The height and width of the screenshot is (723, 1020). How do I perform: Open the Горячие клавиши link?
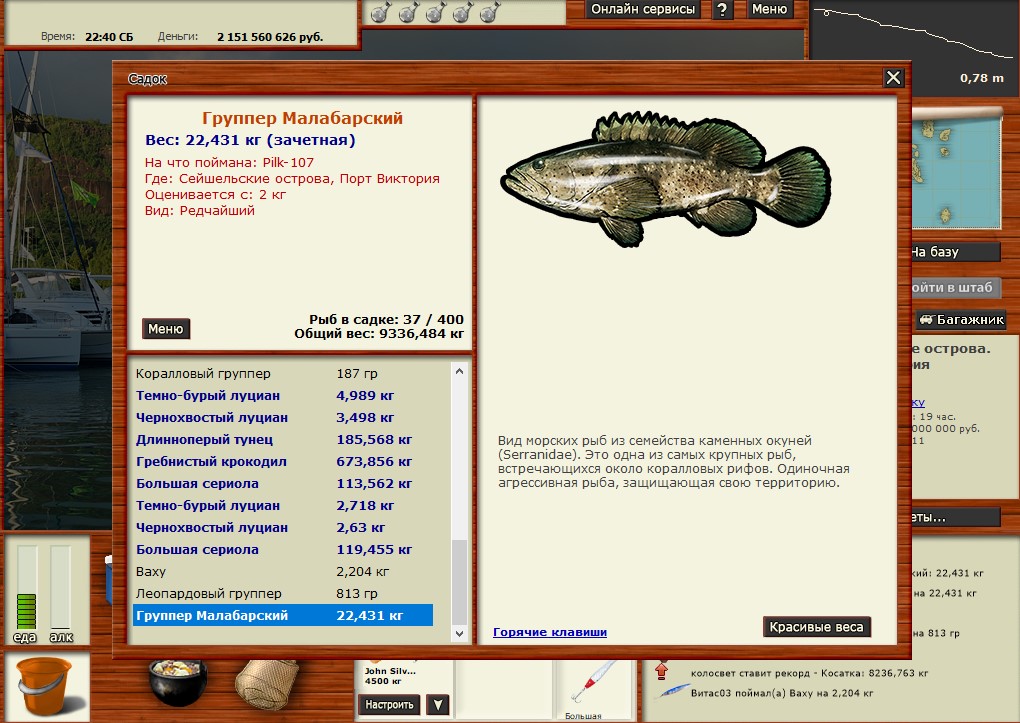pyautogui.click(x=550, y=632)
